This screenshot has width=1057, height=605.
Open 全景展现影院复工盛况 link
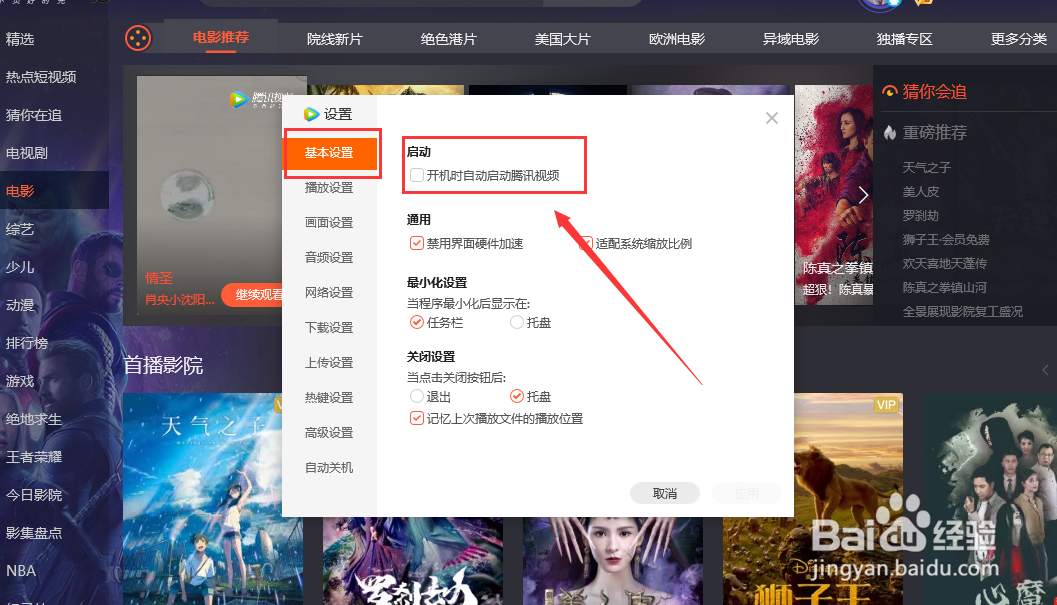[x=963, y=312]
